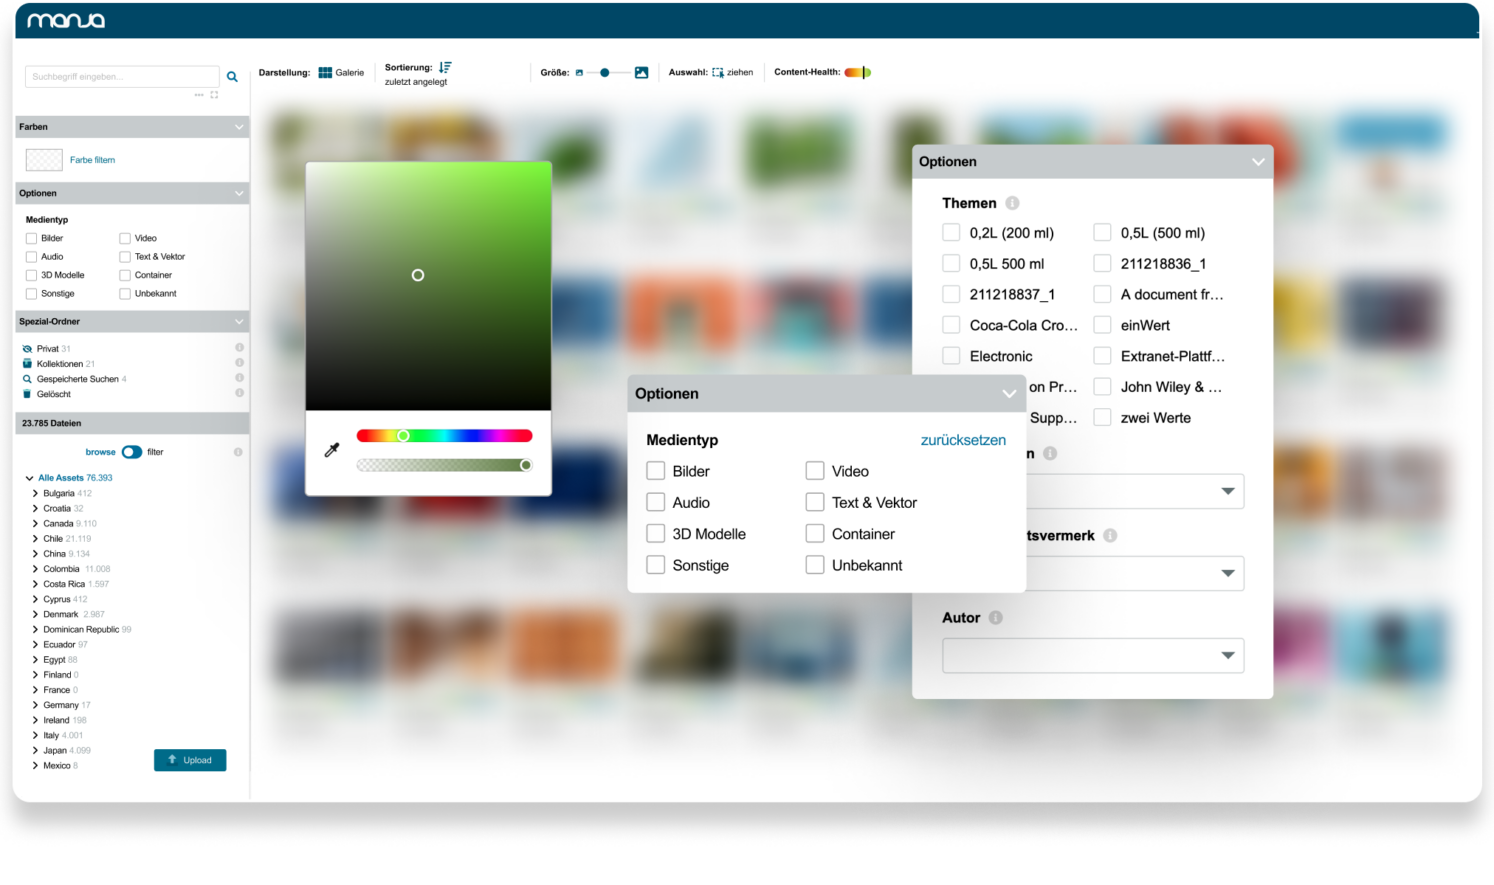Collapse the Optionen Themen panel chevron
This screenshot has width=1494, height=885.
coord(1258,162)
